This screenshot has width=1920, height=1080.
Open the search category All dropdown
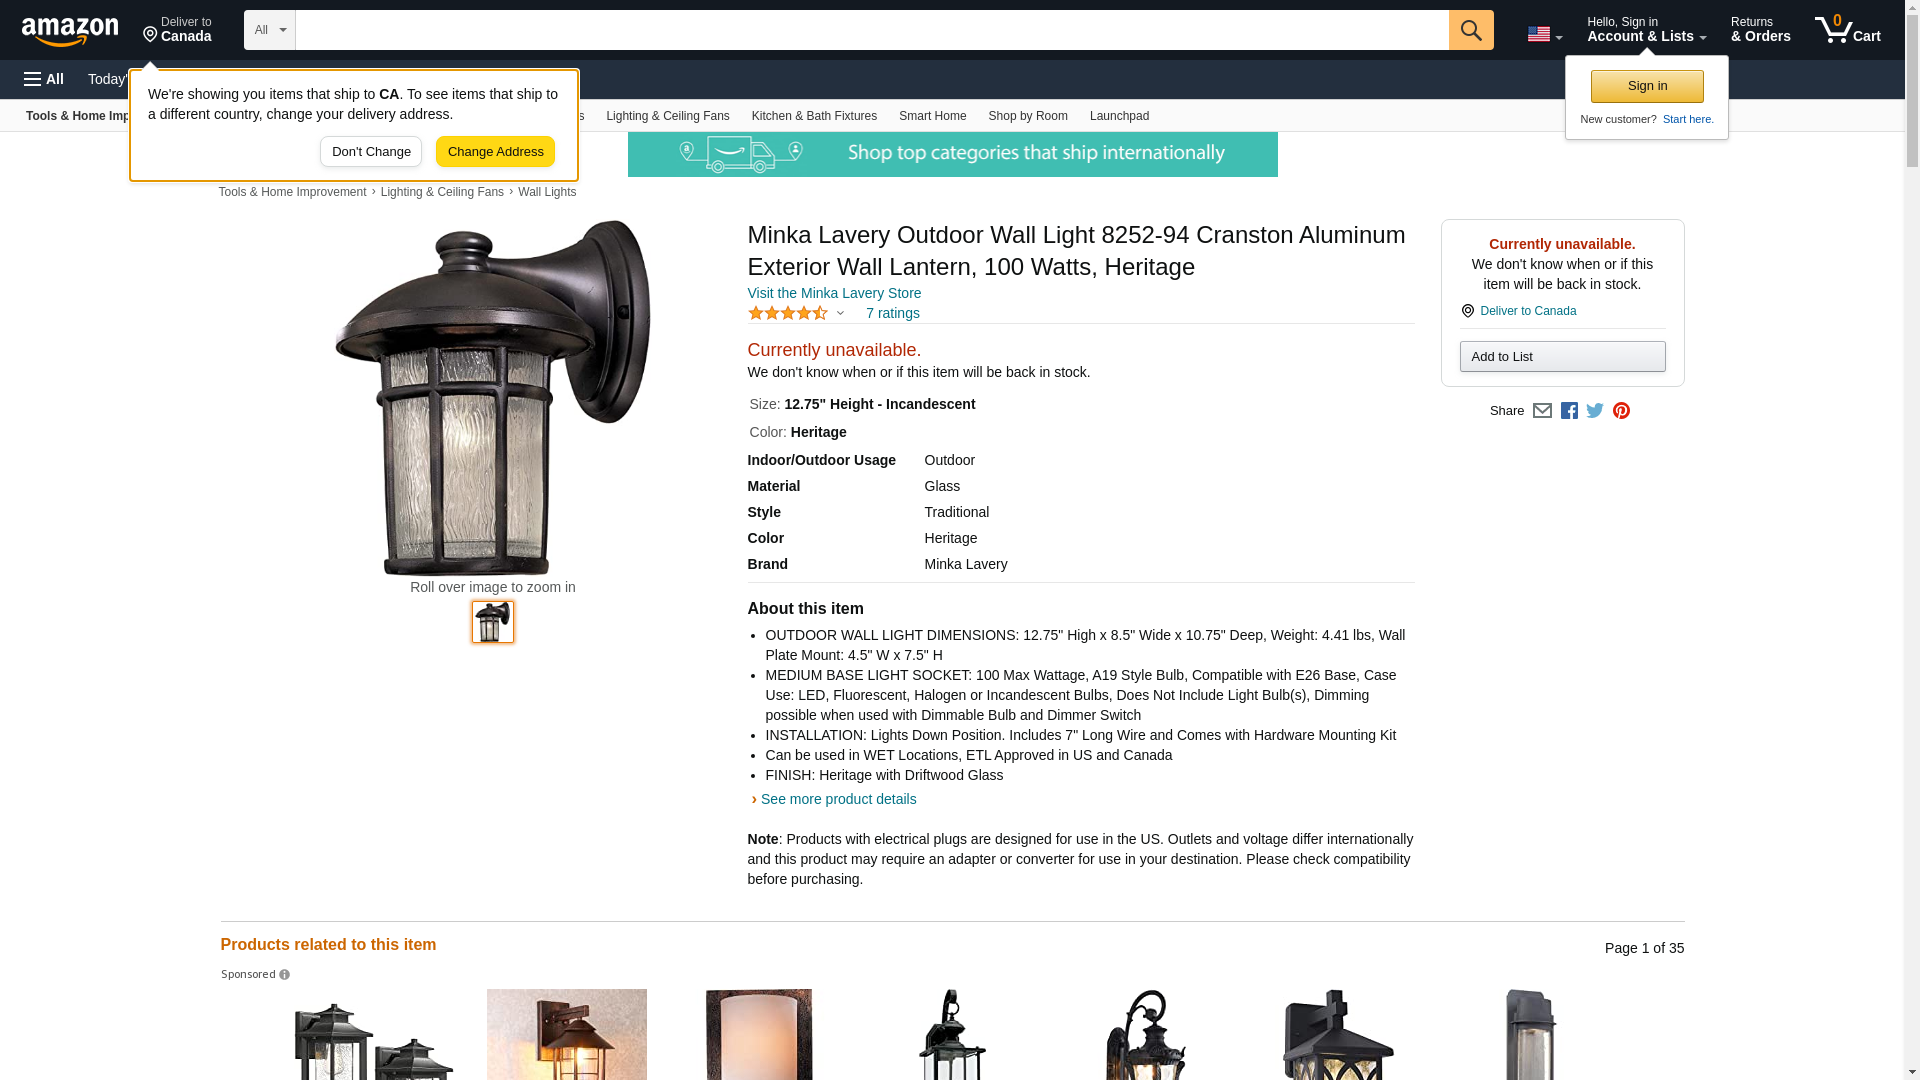coord(270,30)
